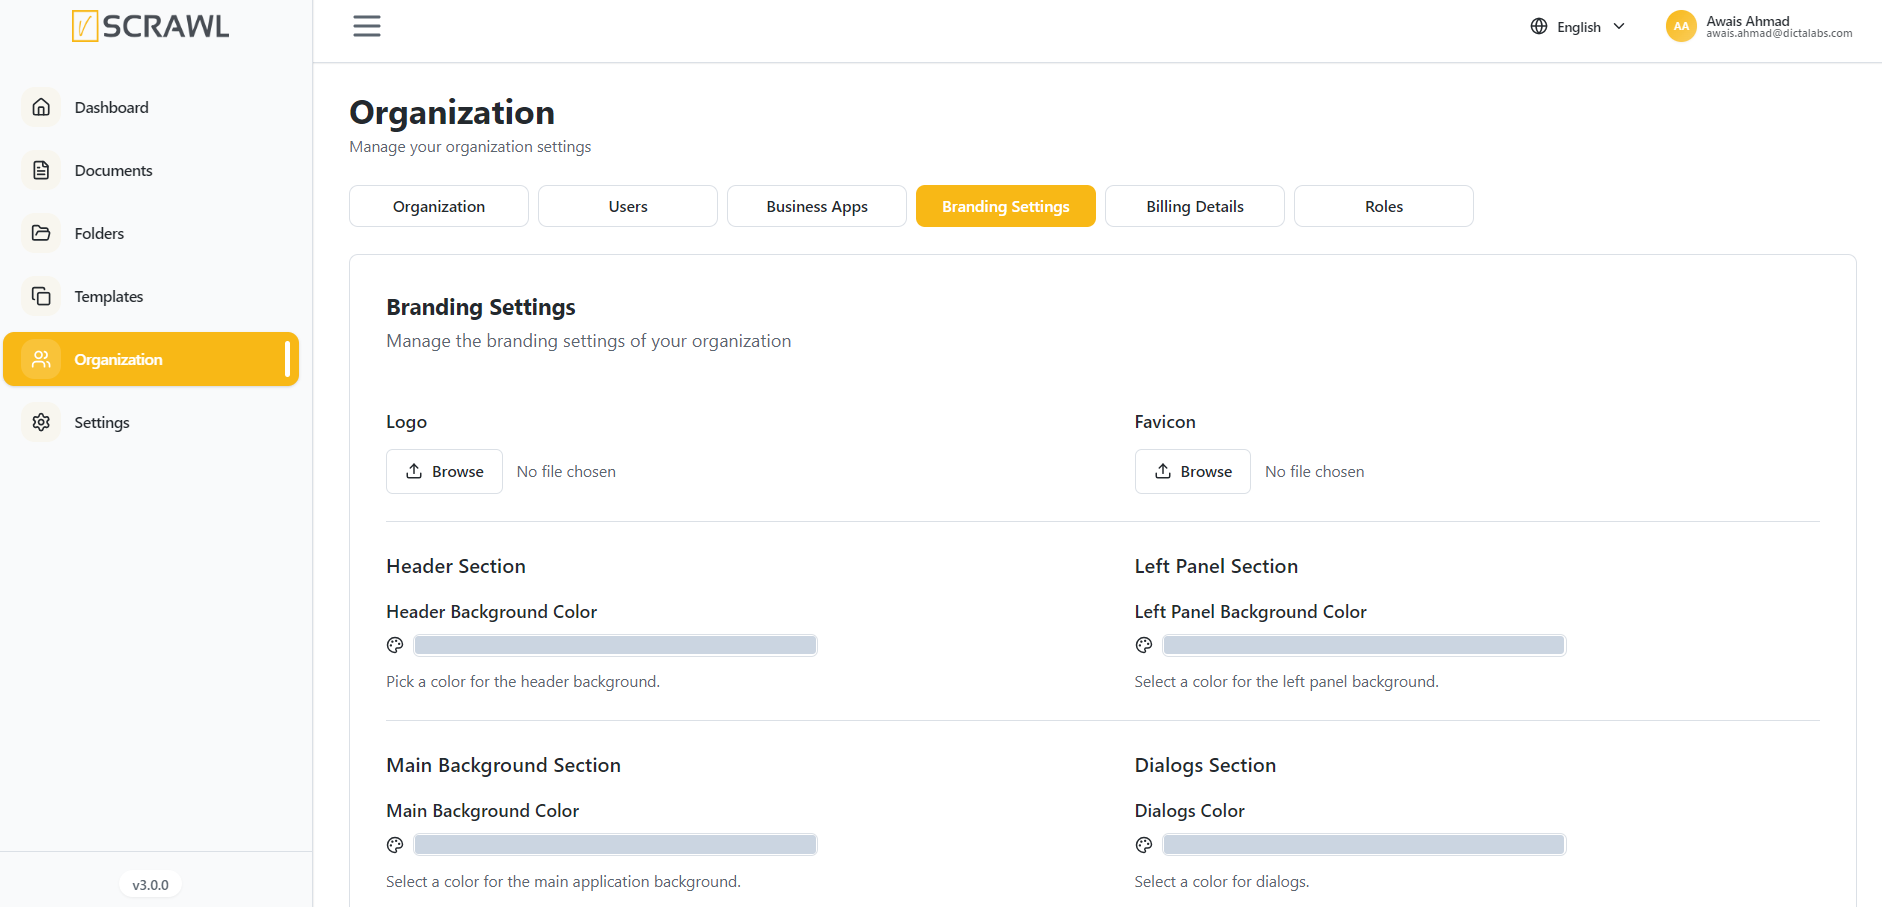Viewport: 1882px width, 907px height.
Task: Switch to the Users tab
Action: [628, 206]
